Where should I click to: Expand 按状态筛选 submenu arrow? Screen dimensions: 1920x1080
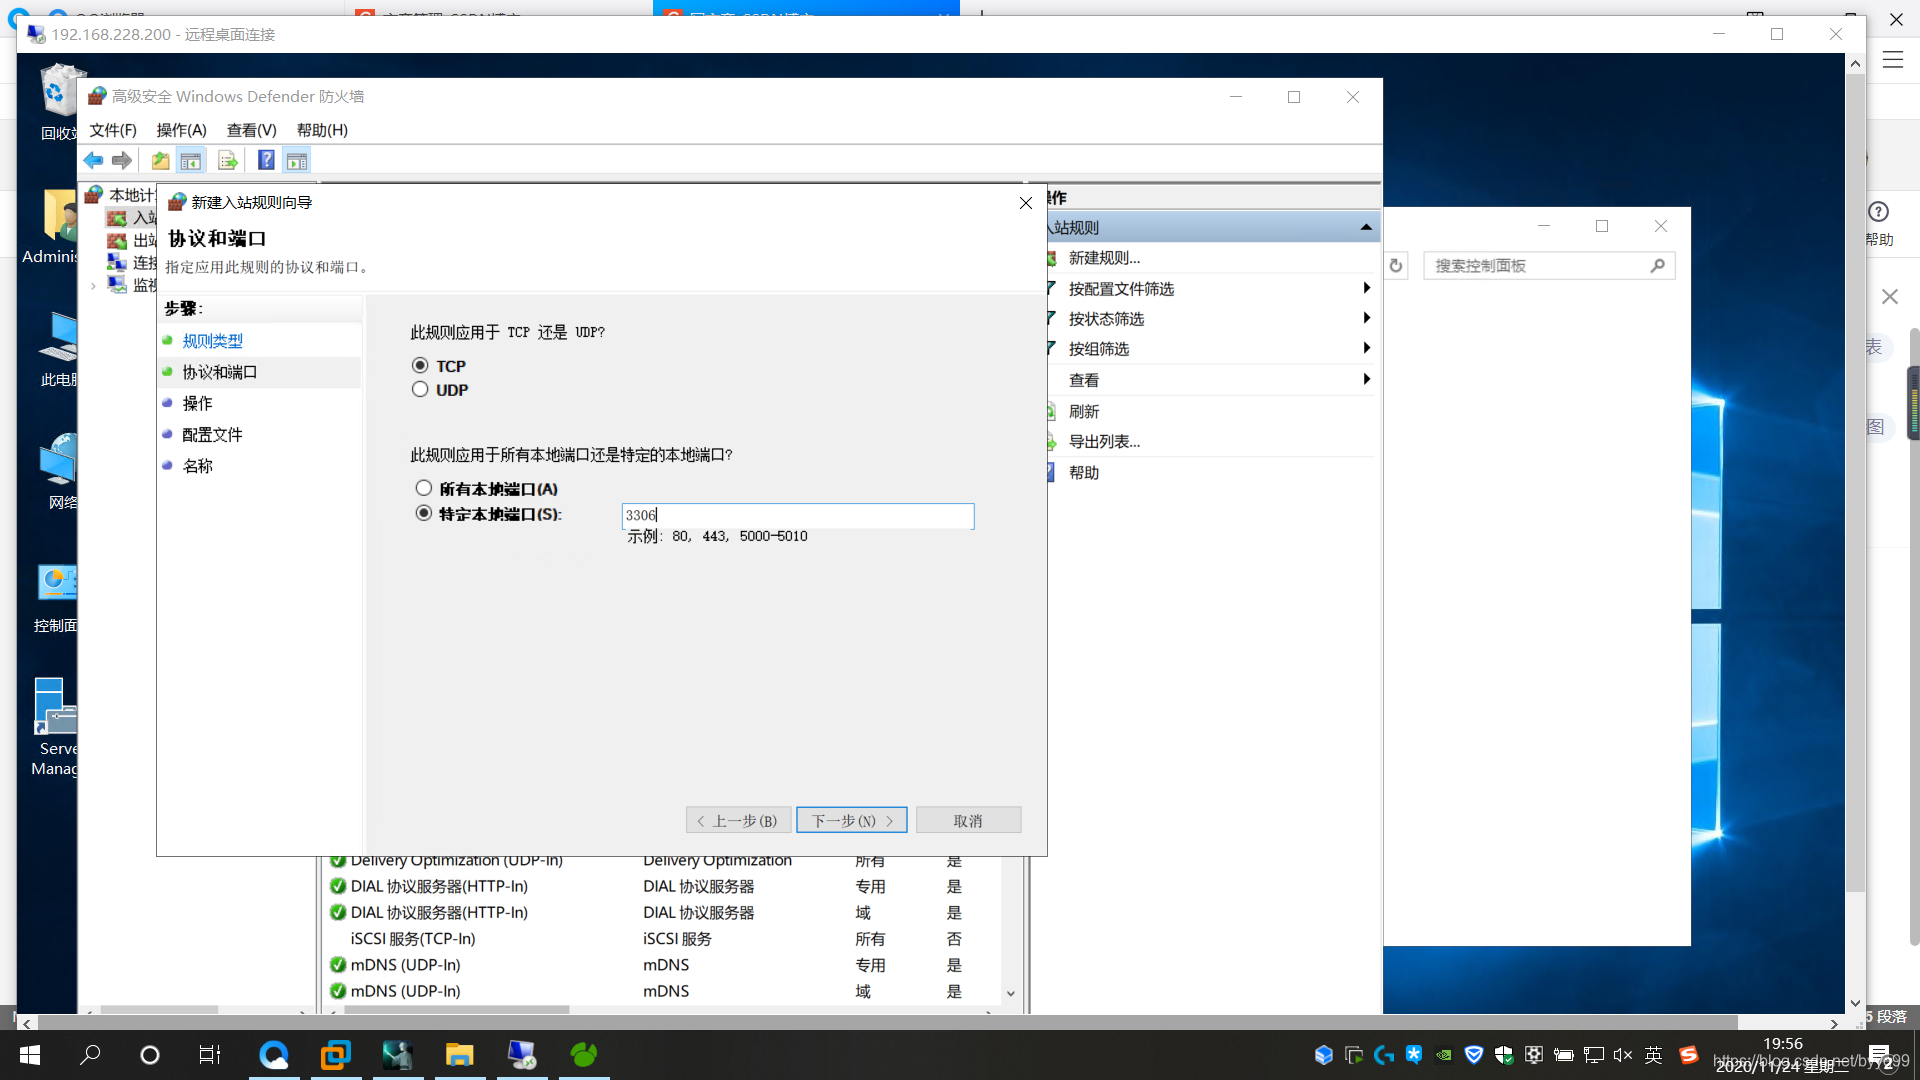click(x=1366, y=318)
